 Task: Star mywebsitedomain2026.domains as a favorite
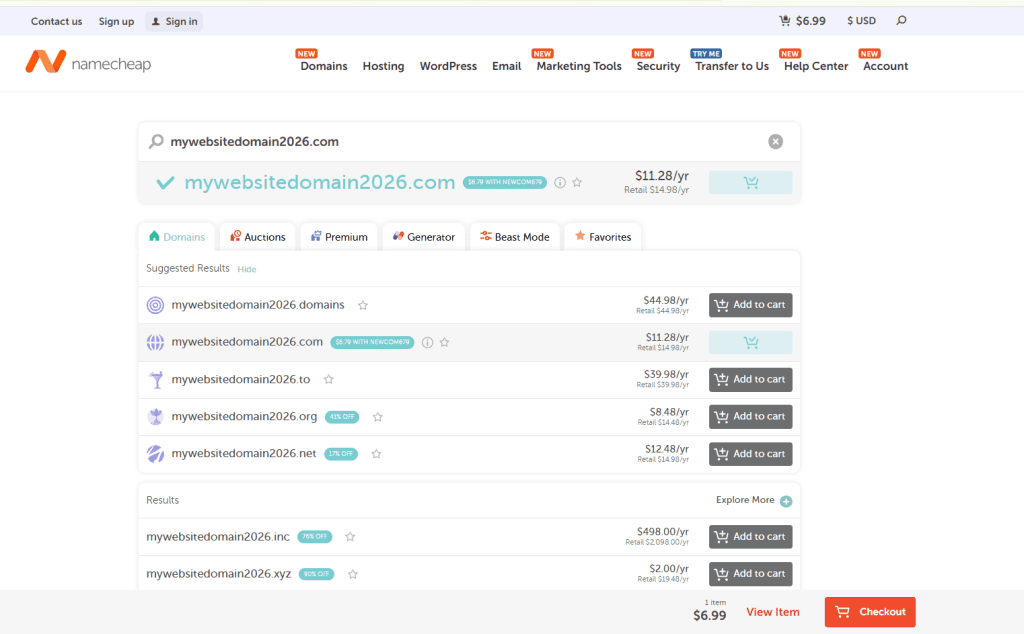pyautogui.click(x=363, y=305)
